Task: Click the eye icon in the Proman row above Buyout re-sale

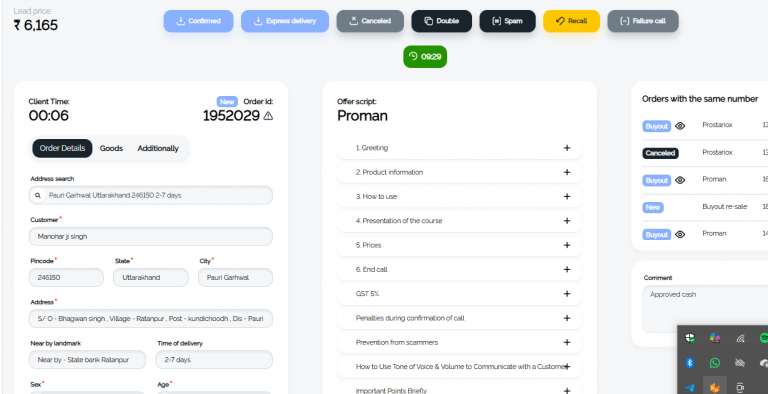Action: pos(680,180)
